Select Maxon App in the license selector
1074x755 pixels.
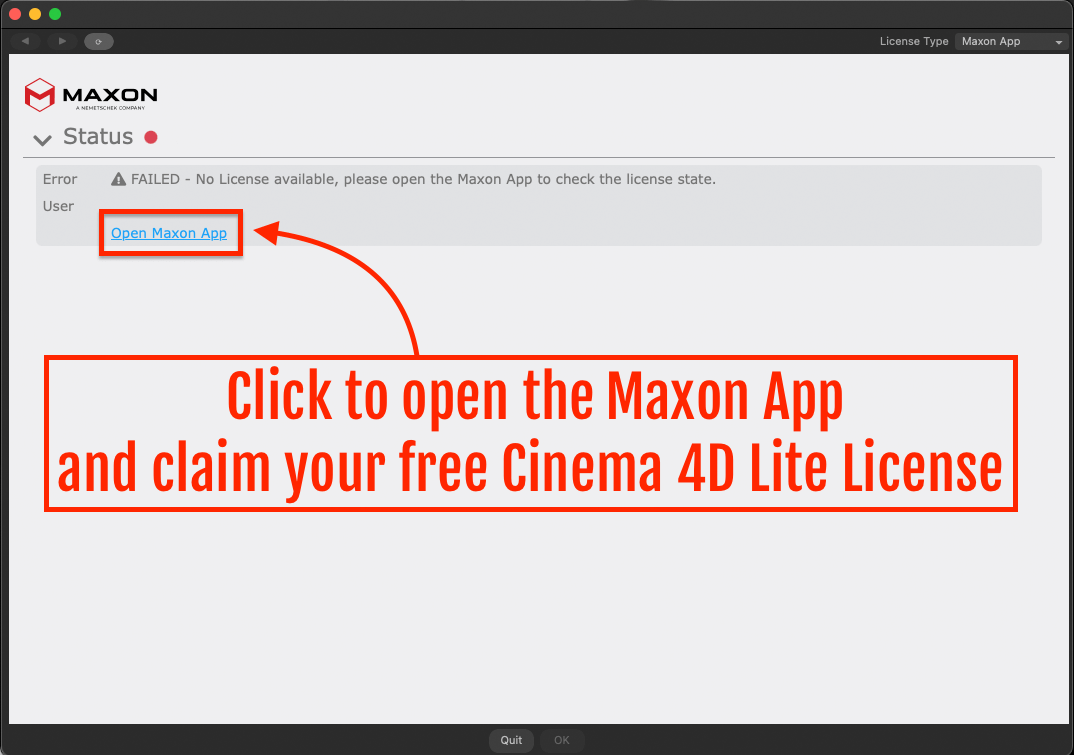coord(1005,41)
